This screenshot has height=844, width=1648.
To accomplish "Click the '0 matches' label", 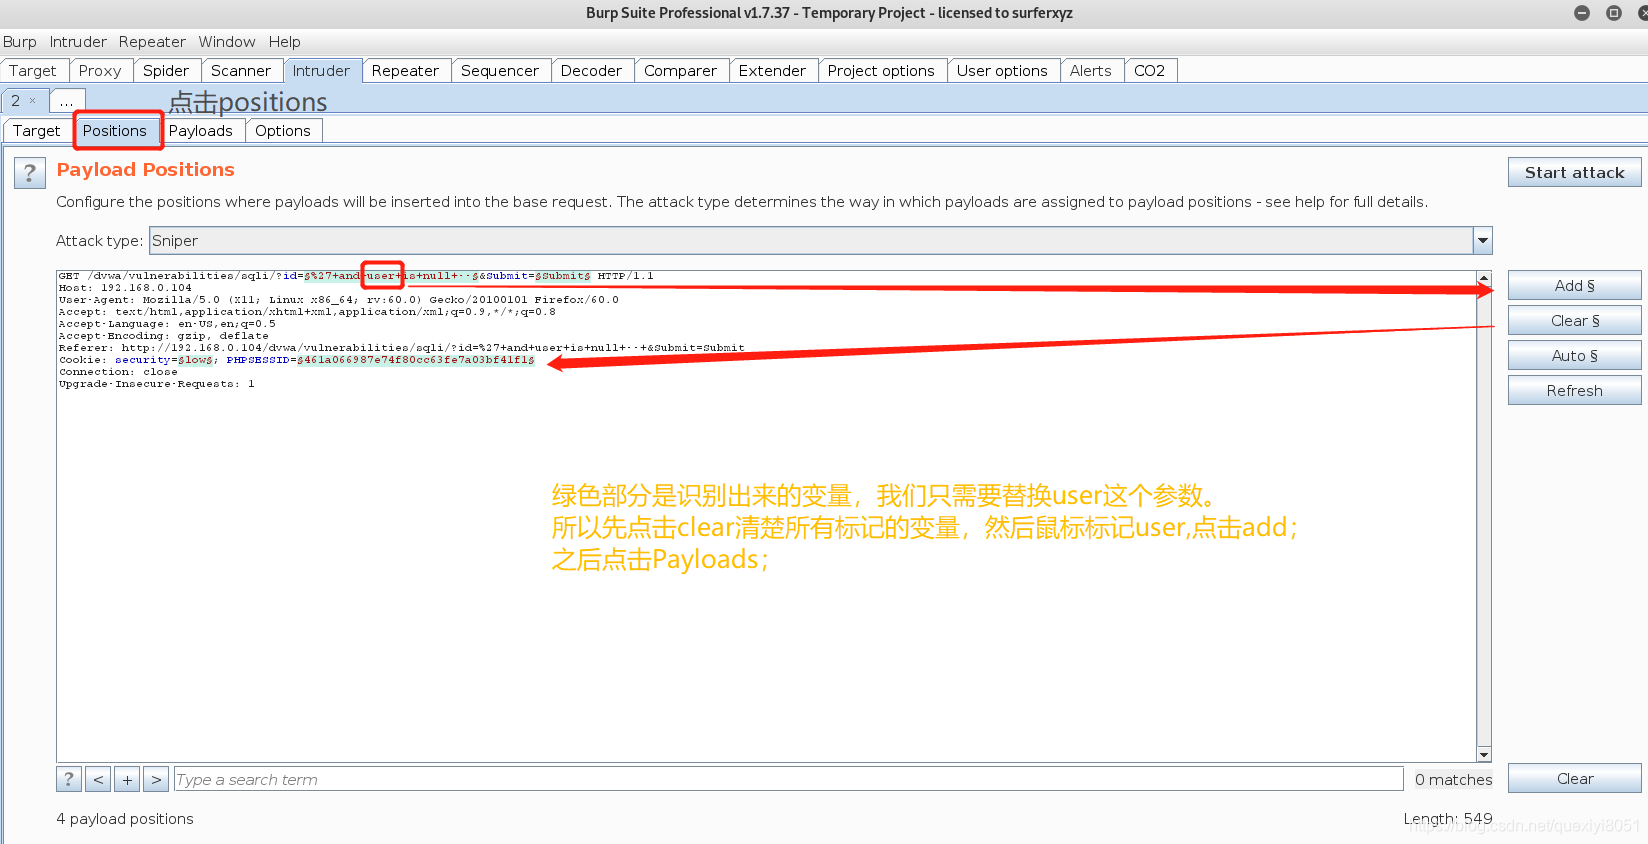I will (1453, 779).
